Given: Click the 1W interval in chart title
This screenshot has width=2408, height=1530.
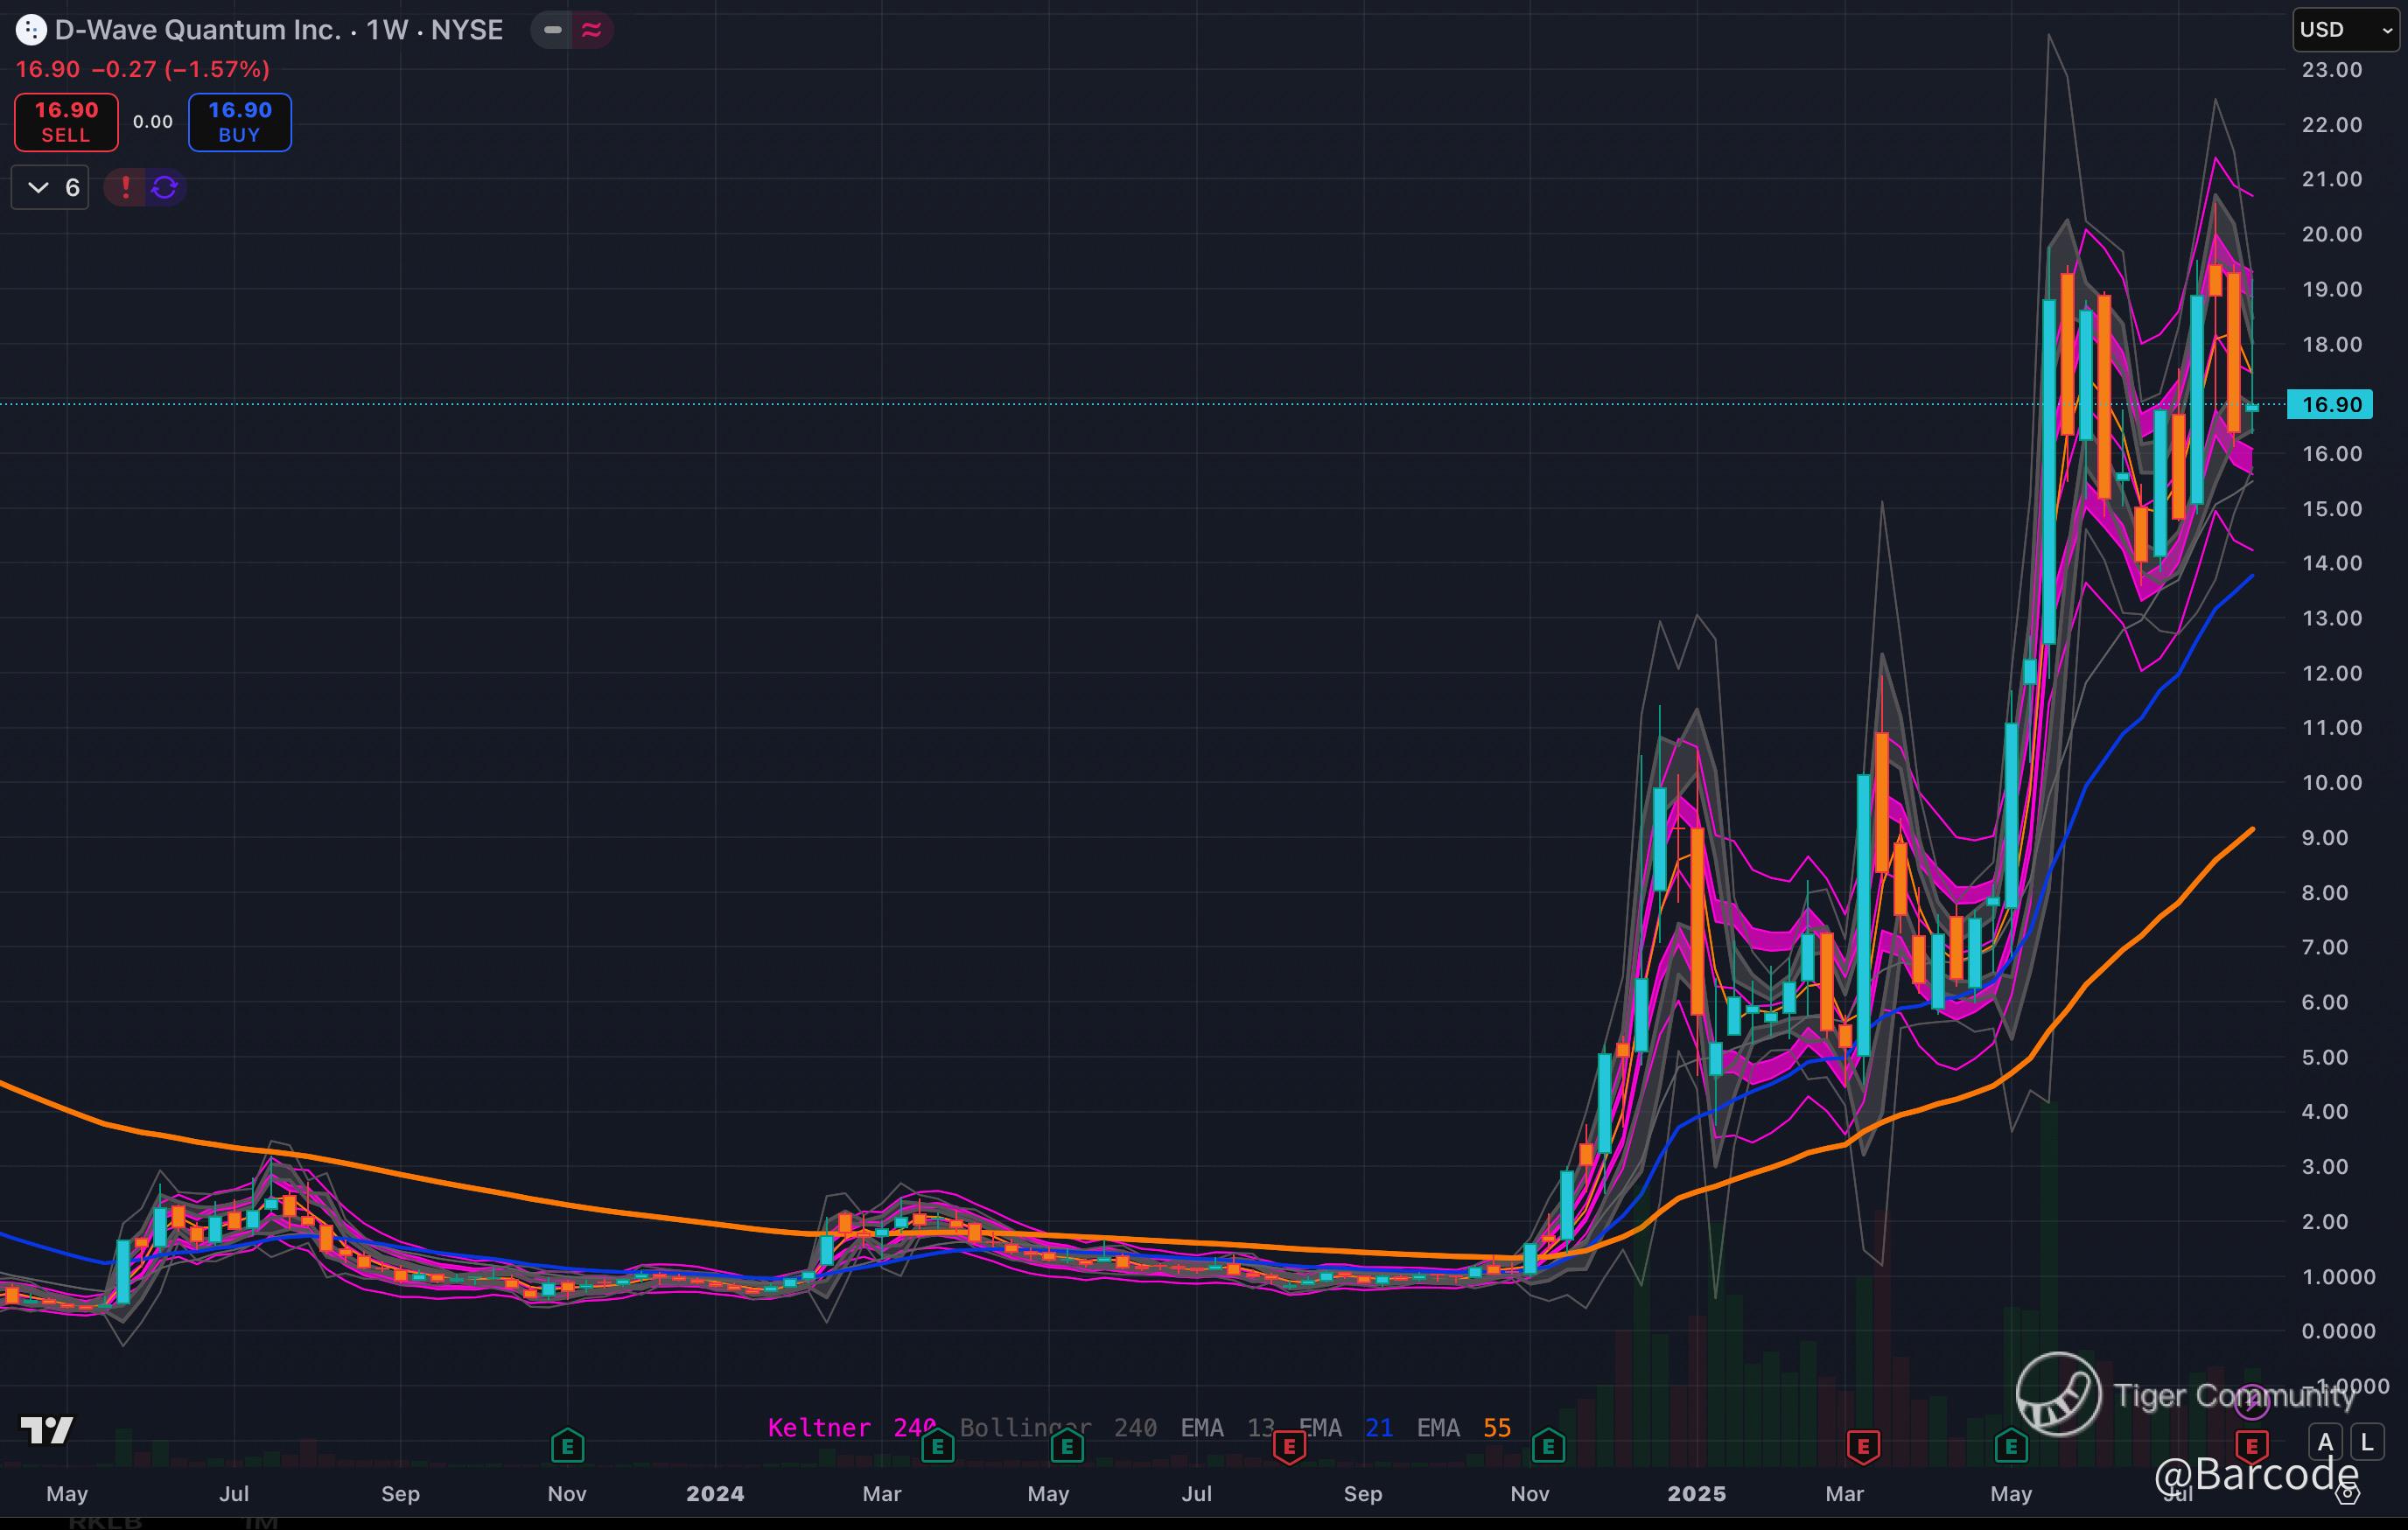Looking at the screenshot, I should (x=386, y=30).
